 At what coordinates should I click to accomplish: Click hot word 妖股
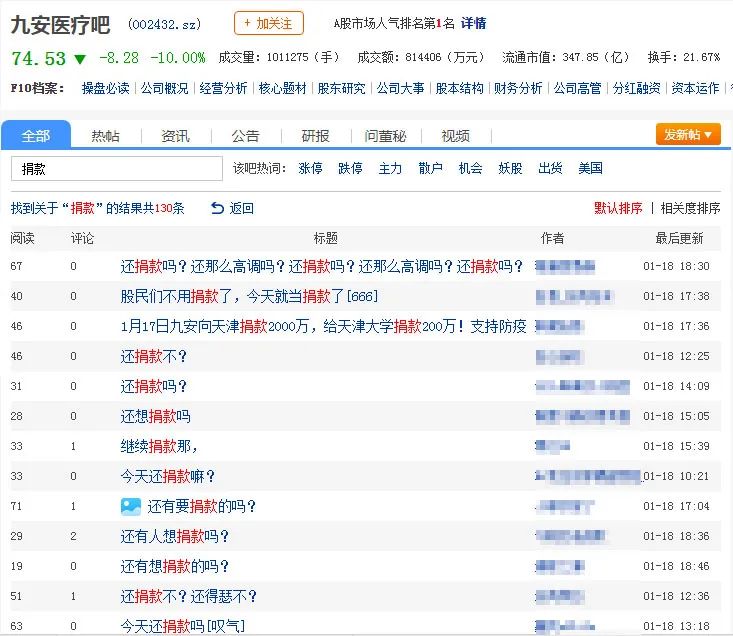click(x=510, y=168)
